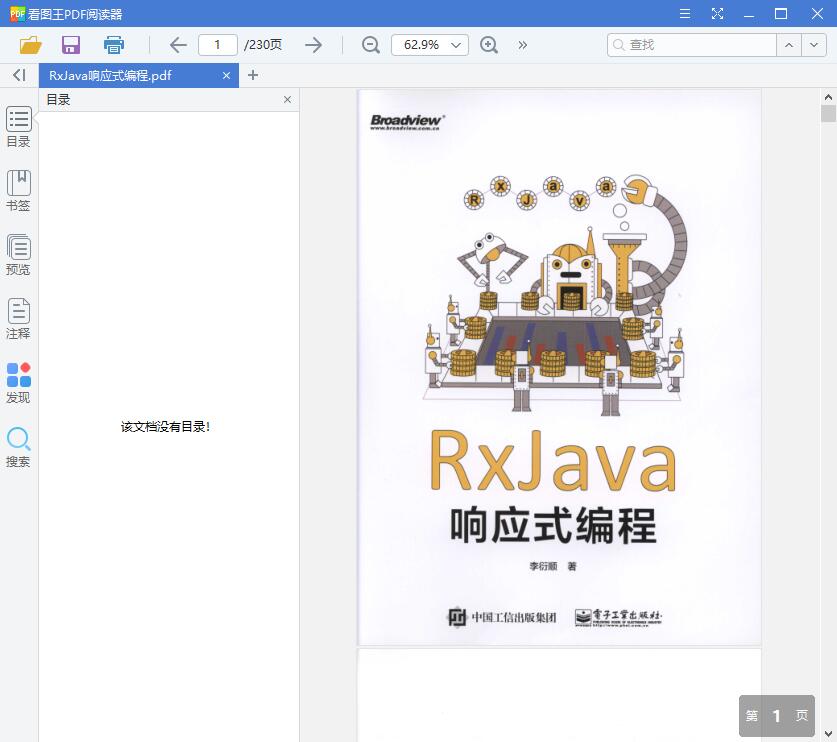
Task: Open the 搜索 search sidebar panel
Action: tap(19, 447)
